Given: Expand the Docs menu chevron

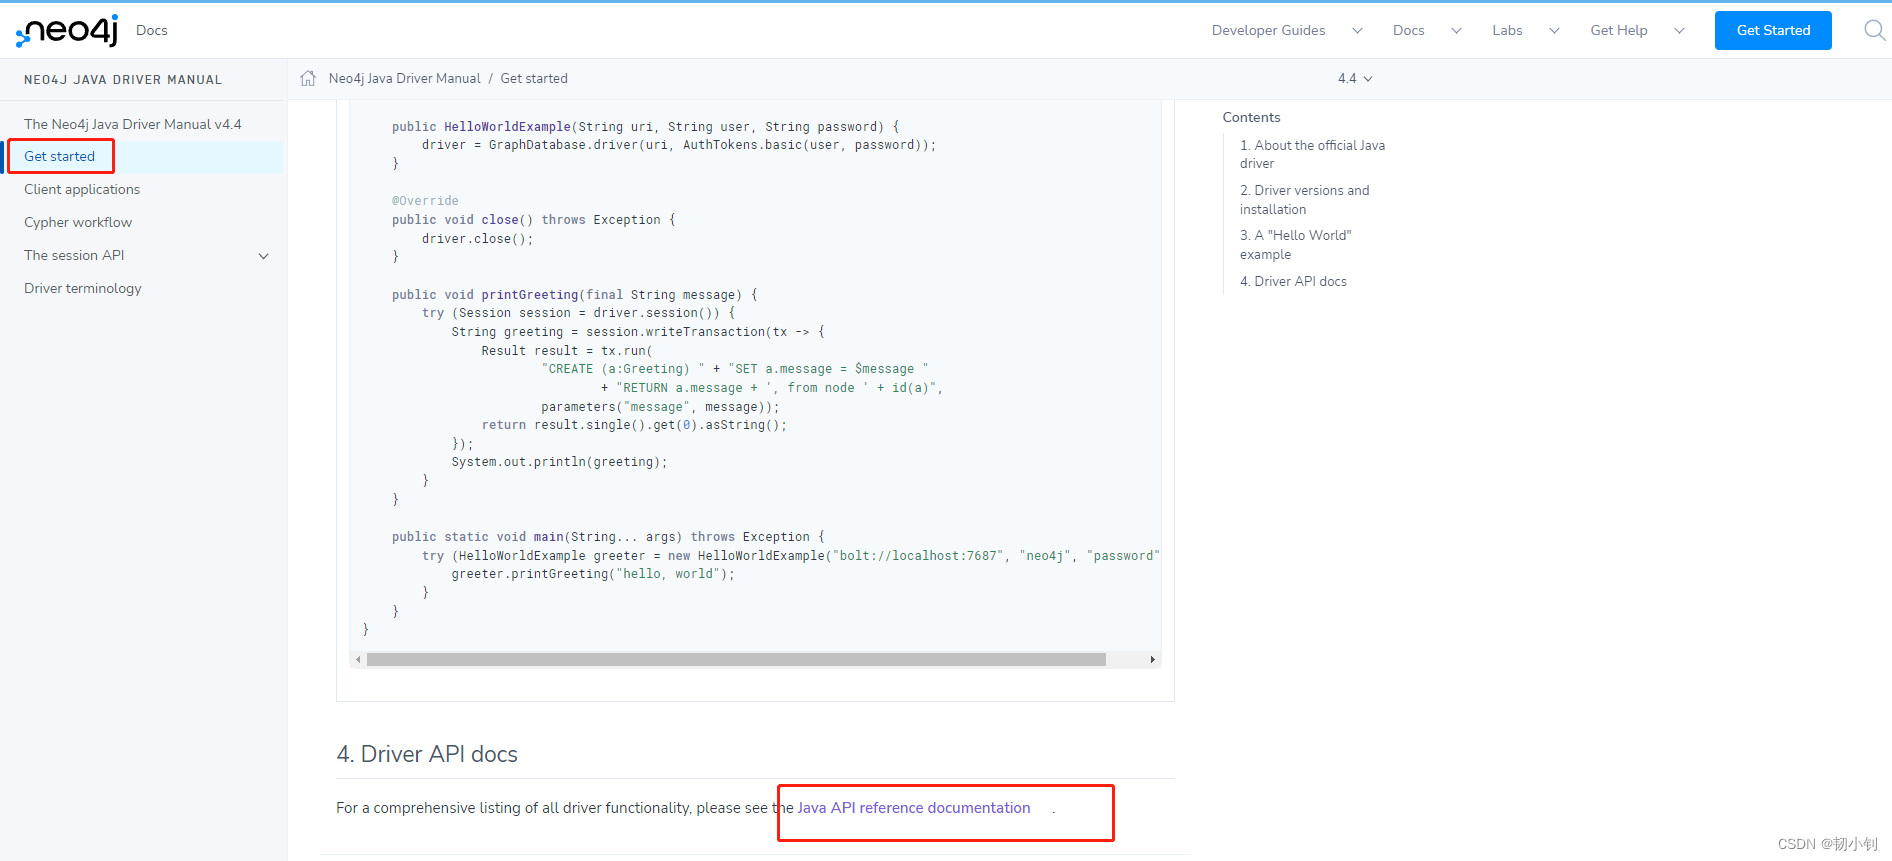Looking at the screenshot, I should click(x=1456, y=31).
